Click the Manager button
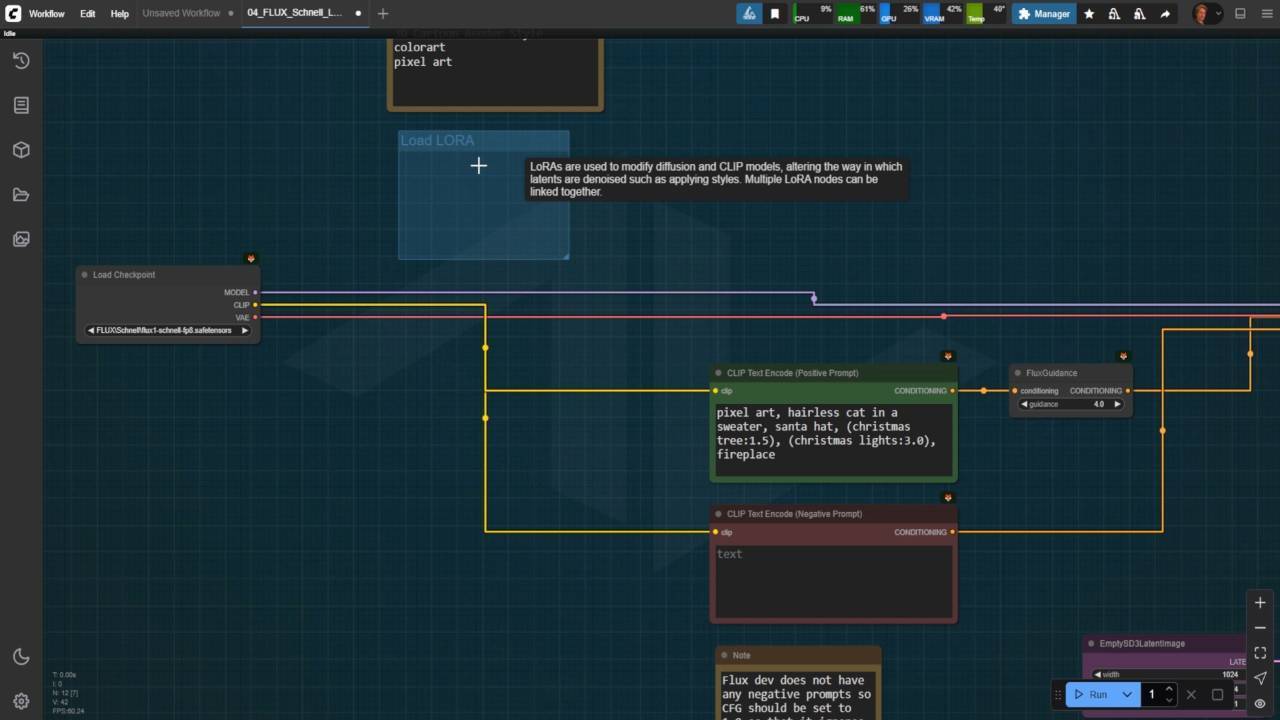1280x720 pixels. (1044, 14)
